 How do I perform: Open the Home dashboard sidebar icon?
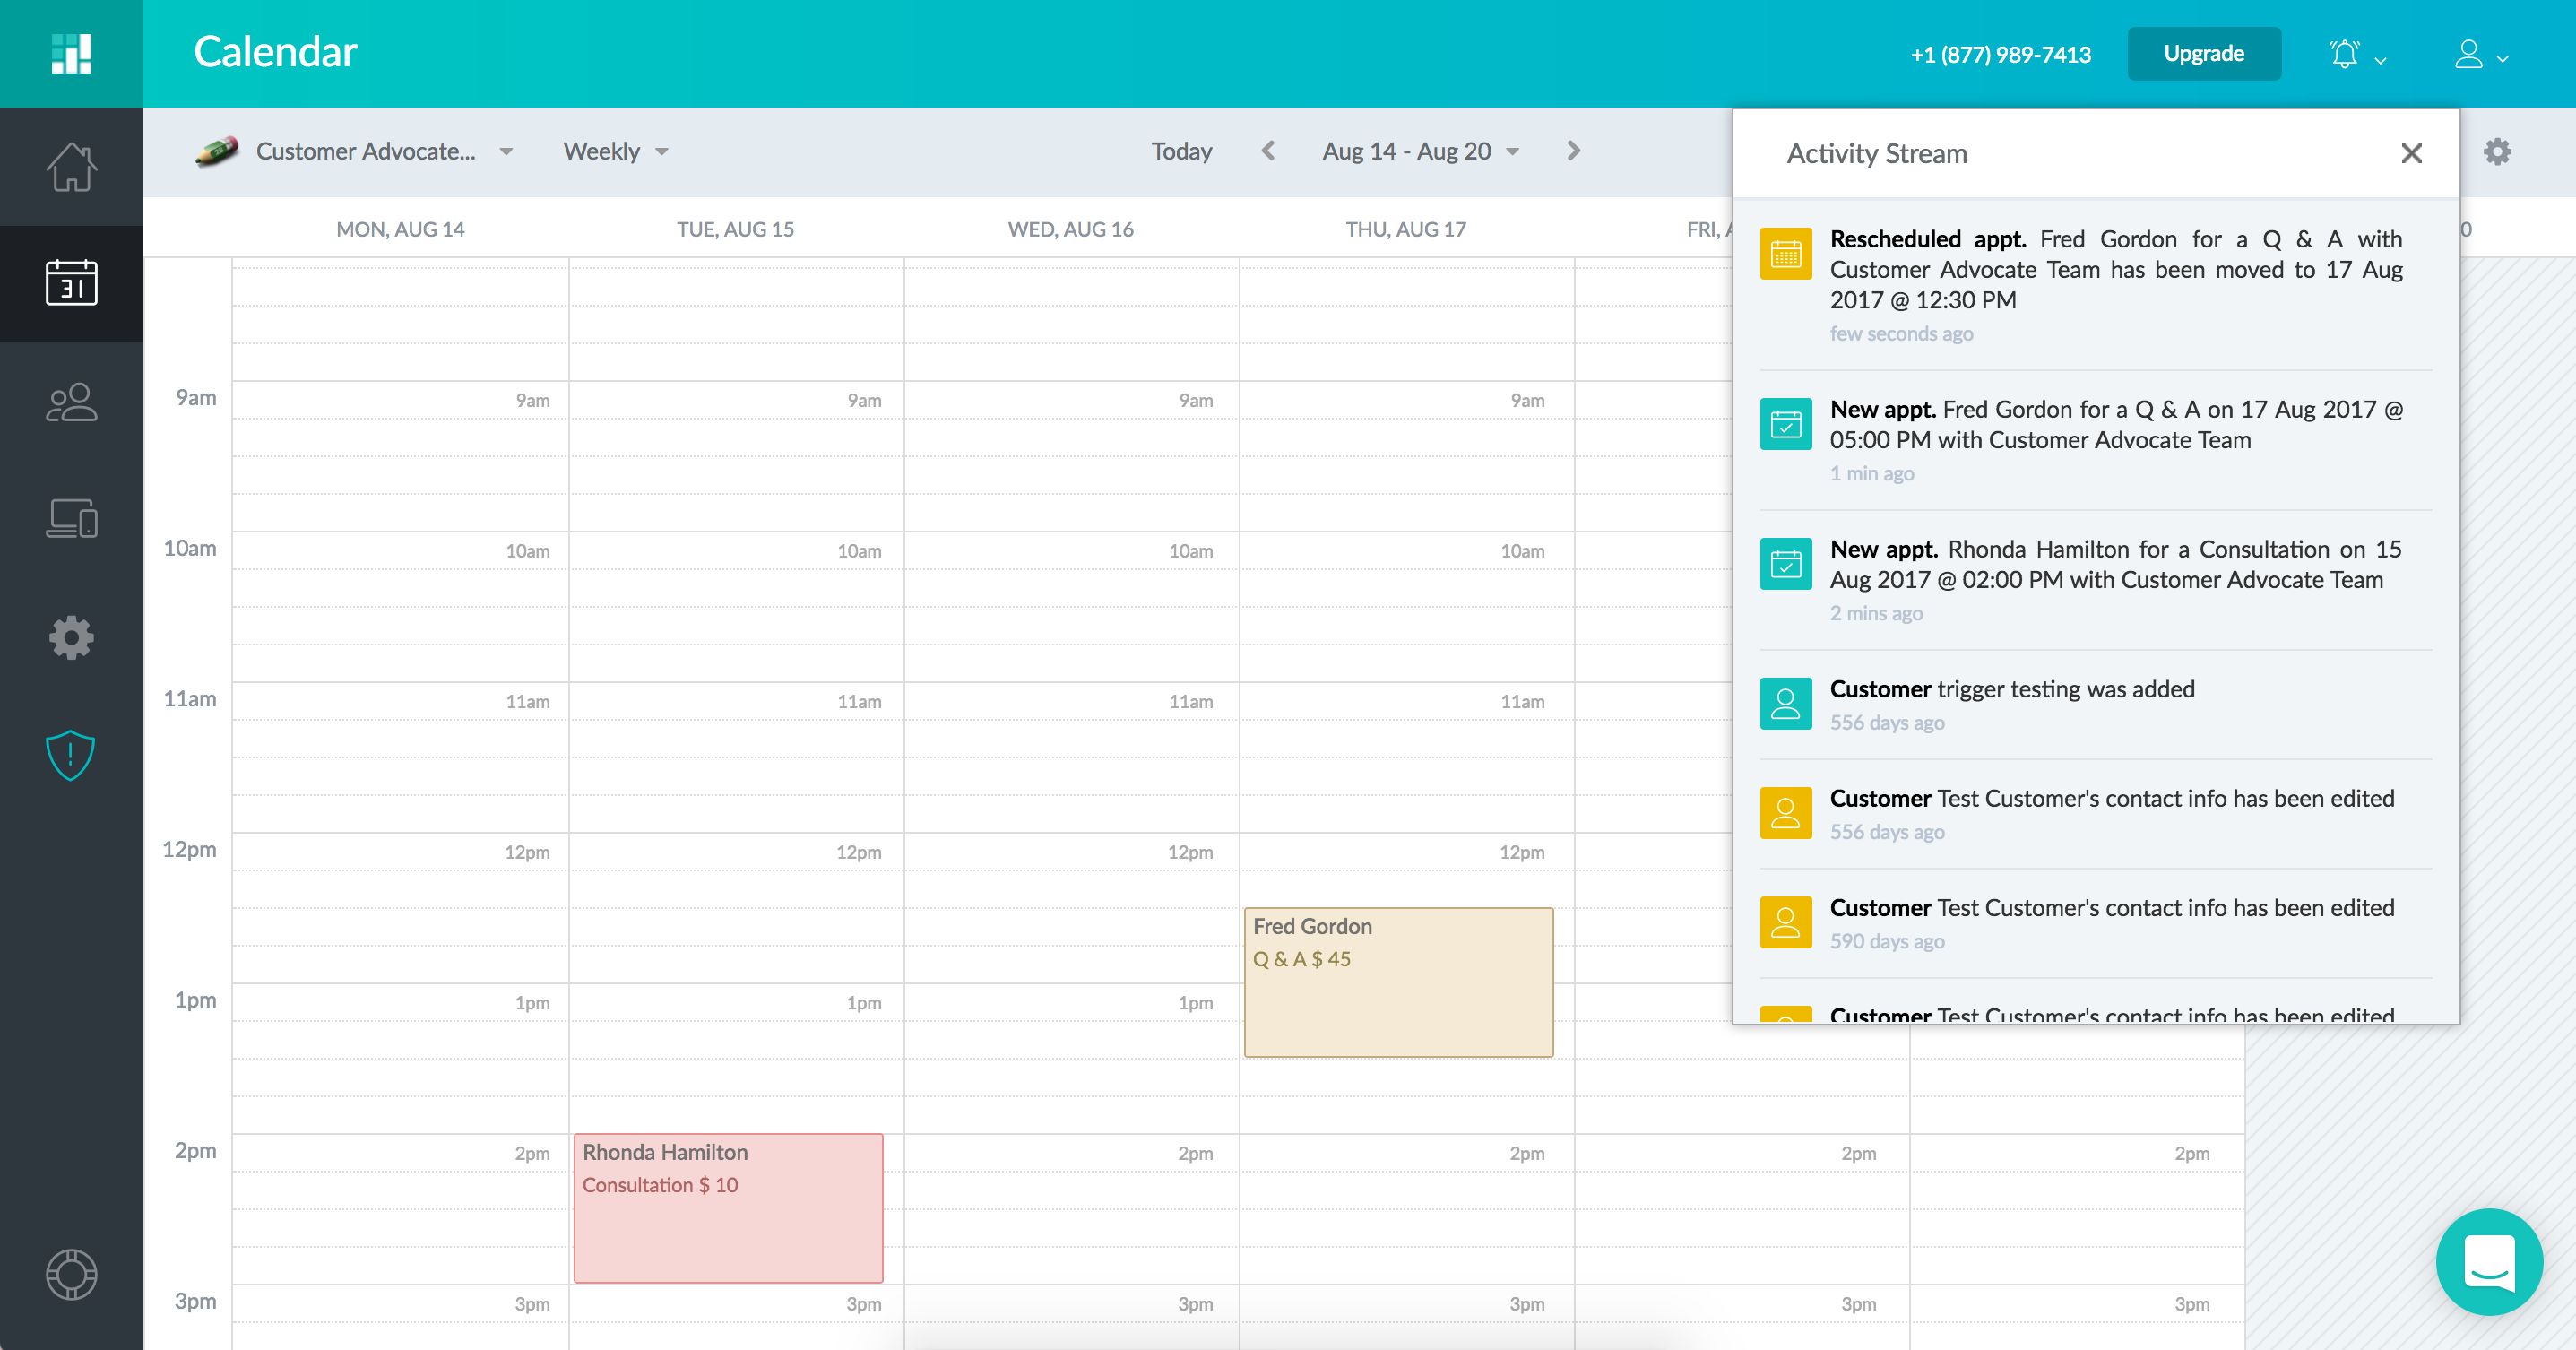tap(71, 166)
